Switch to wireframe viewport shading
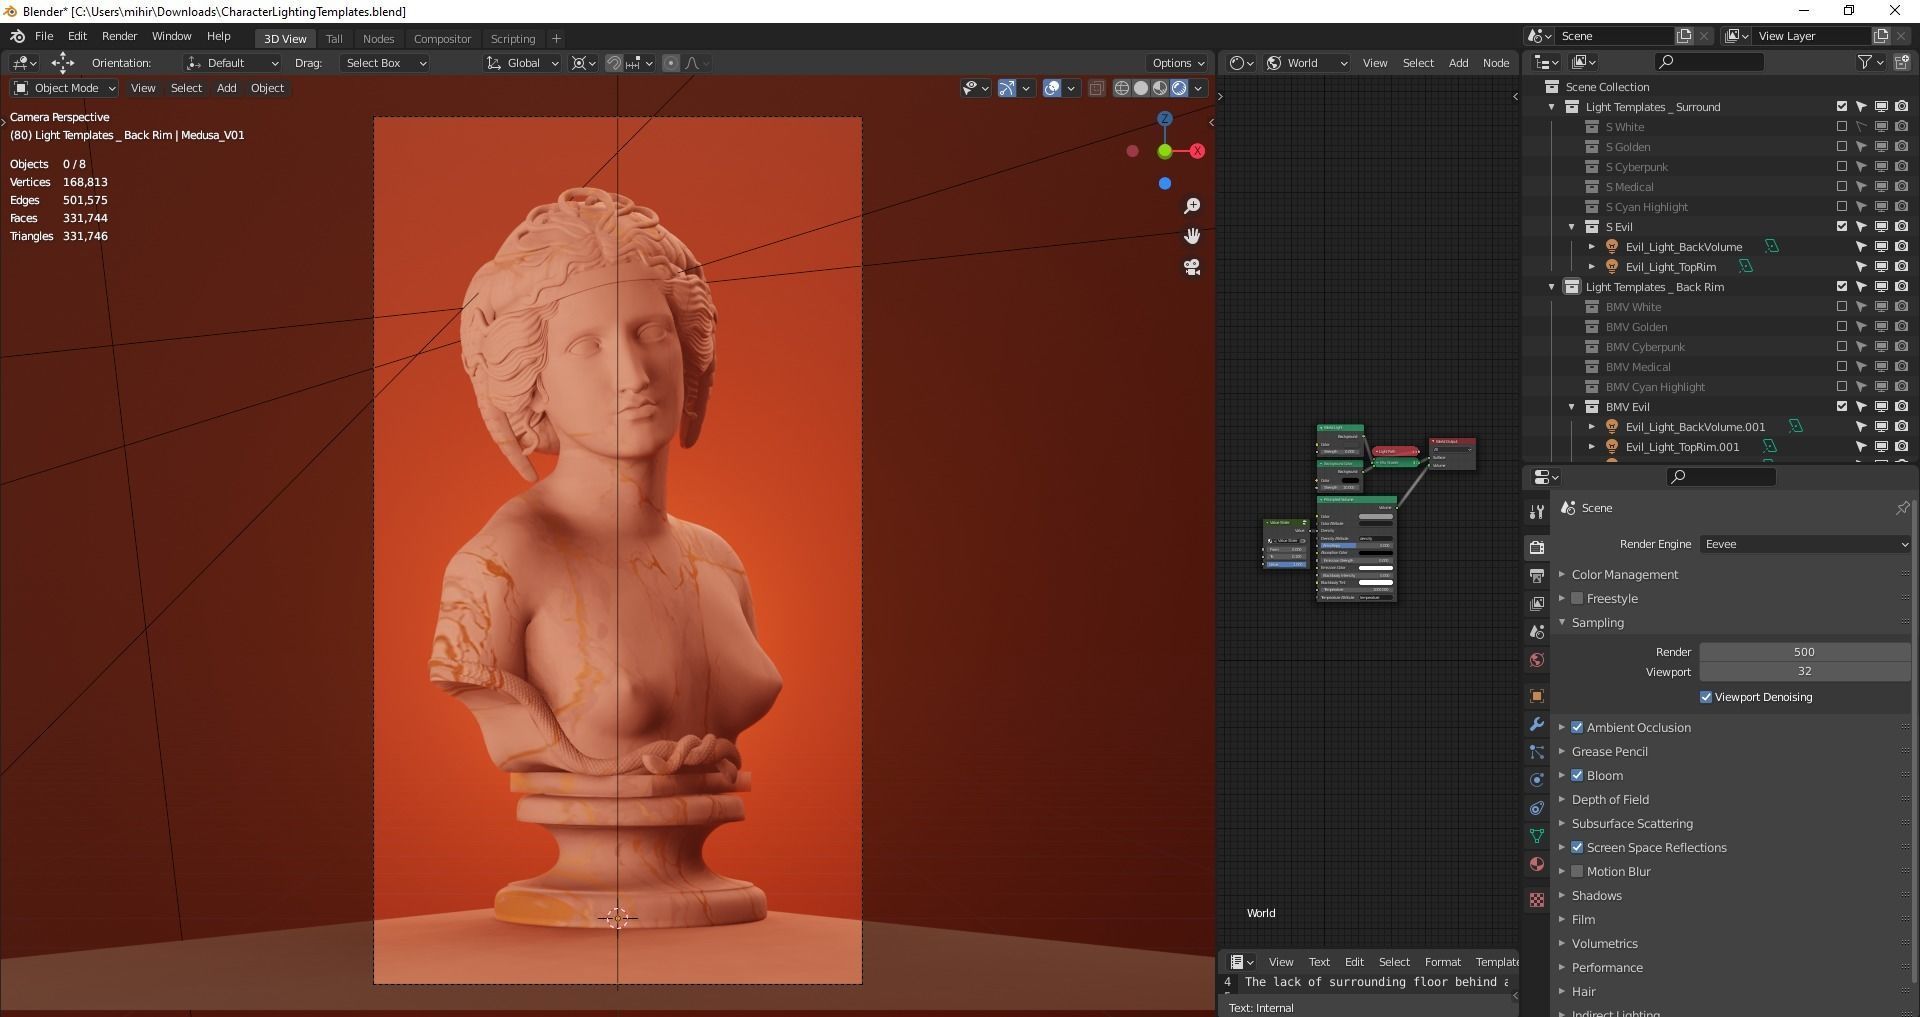 (1122, 88)
